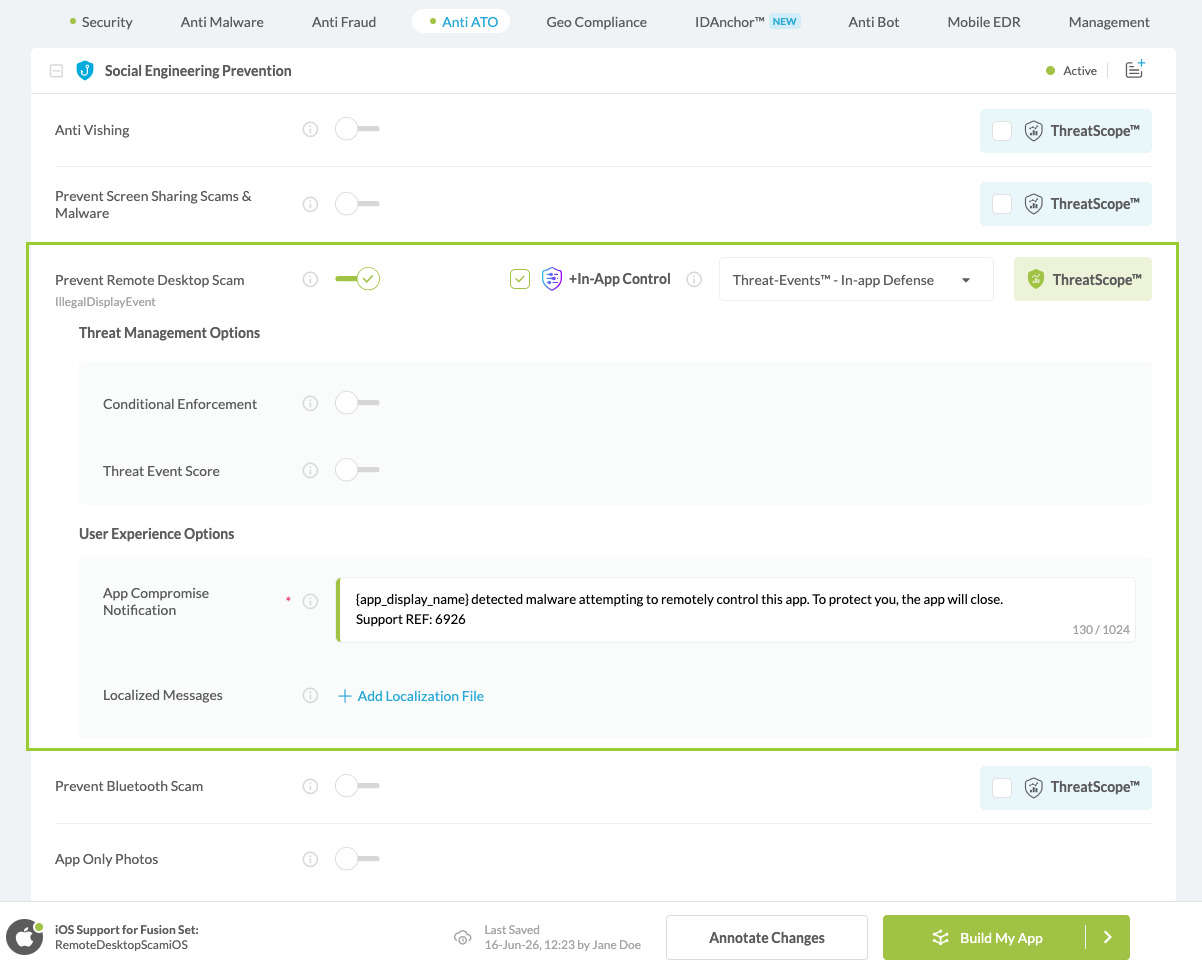Viewport: 1202px width, 968px height.
Task: Uncheck the +In-App Control checkbox
Action: [x=520, y=279]
